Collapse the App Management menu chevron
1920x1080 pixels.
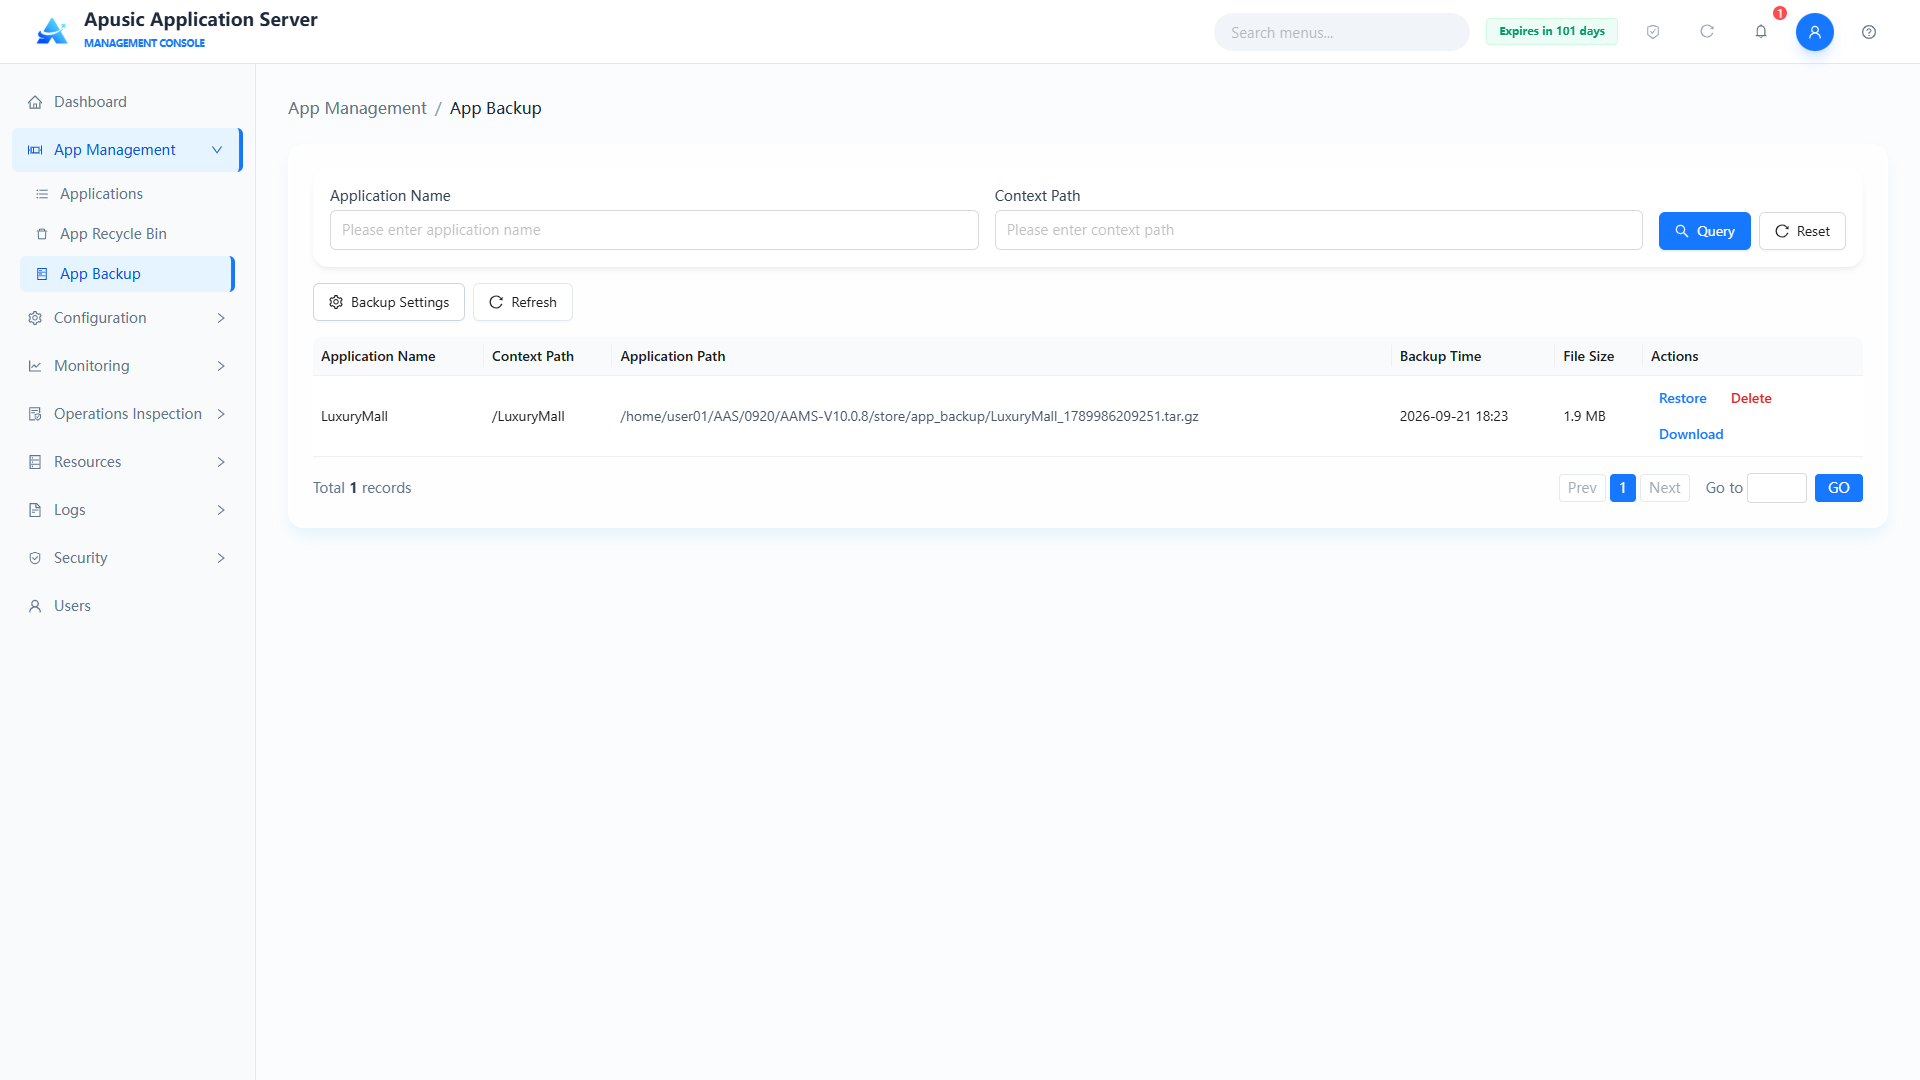[217, 150]
